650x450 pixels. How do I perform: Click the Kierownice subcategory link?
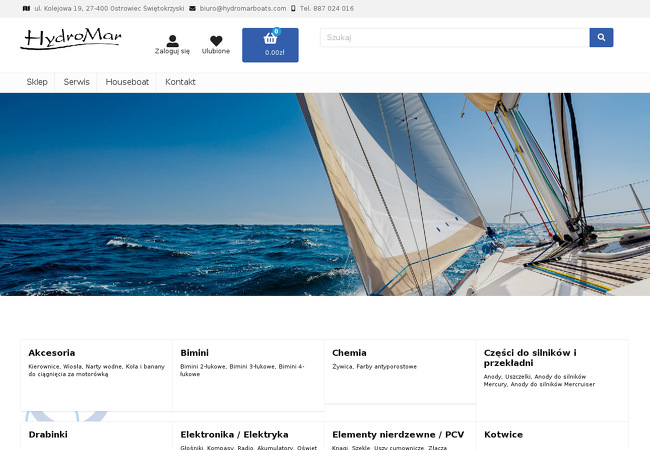pos(44,367)
